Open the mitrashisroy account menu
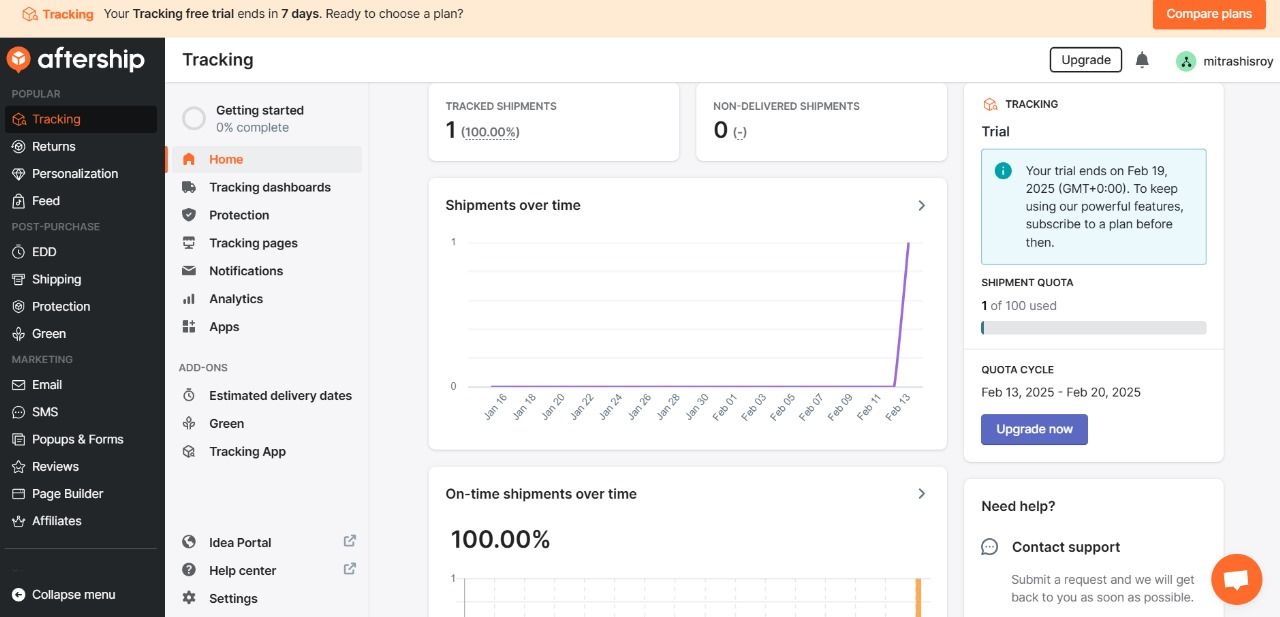This screenshot has width=1280, height=617. [x=1238, y=61]
